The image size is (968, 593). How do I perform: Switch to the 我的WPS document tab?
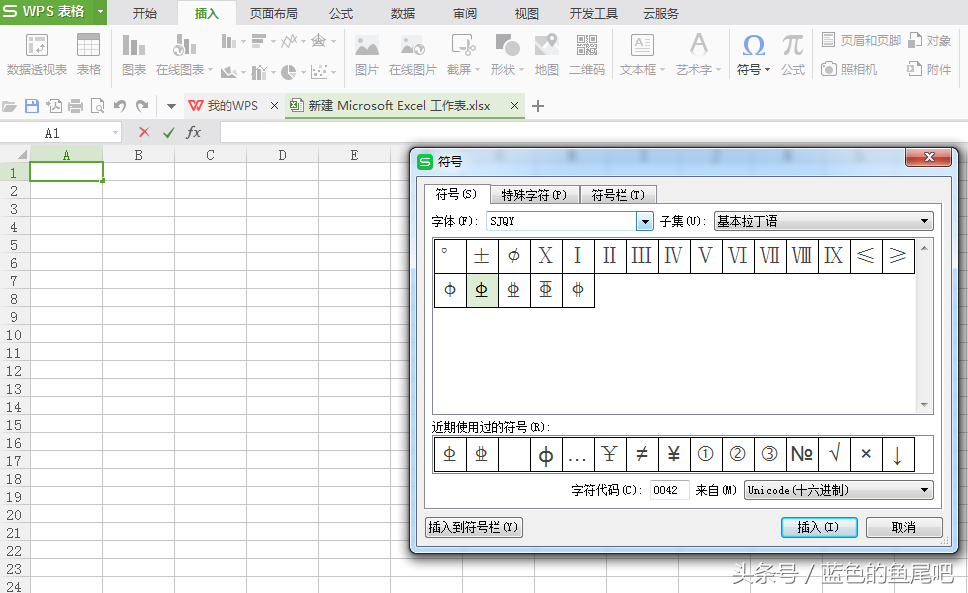tap(233, 106)
